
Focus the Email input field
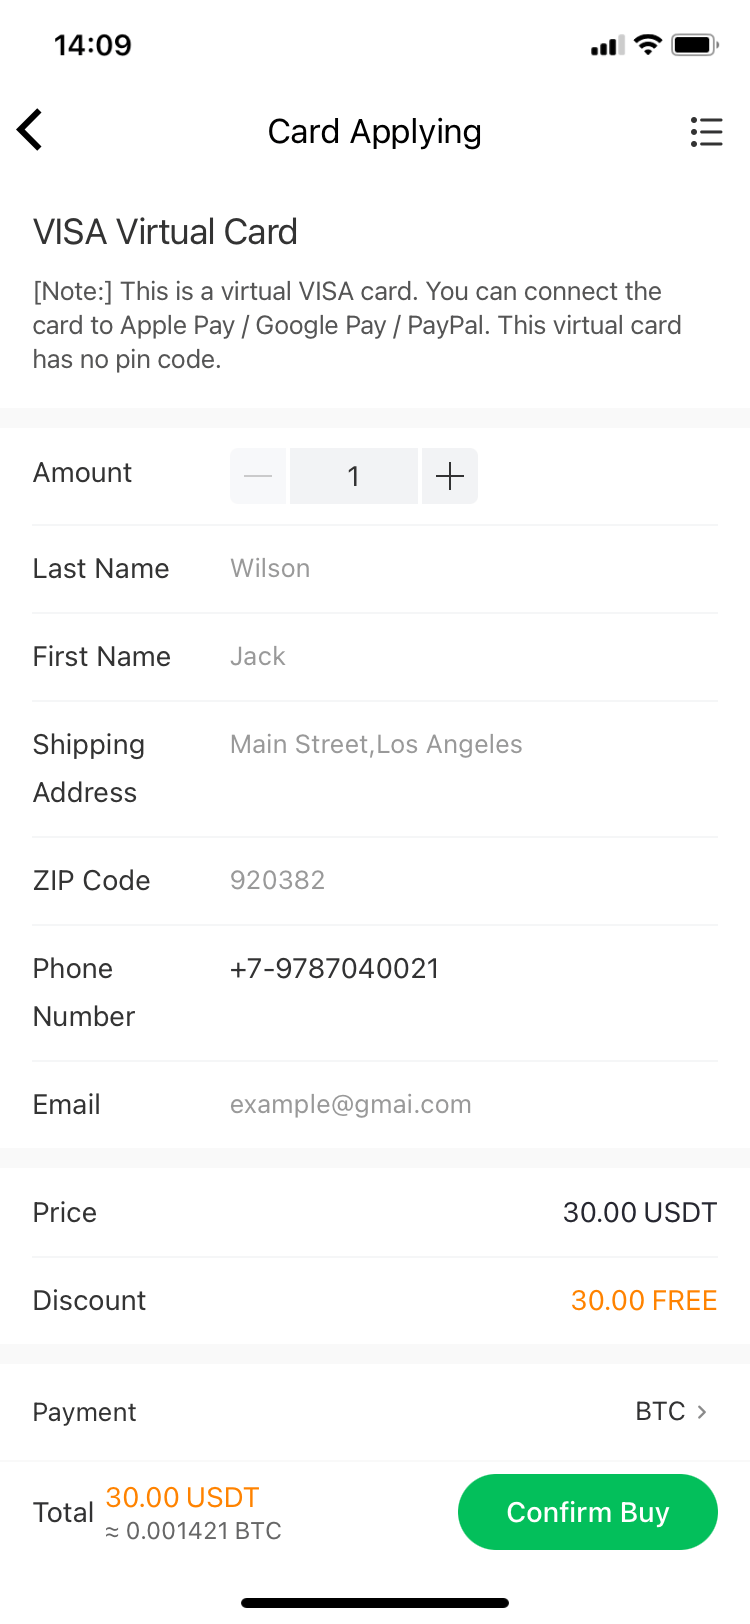(470, 1105)
